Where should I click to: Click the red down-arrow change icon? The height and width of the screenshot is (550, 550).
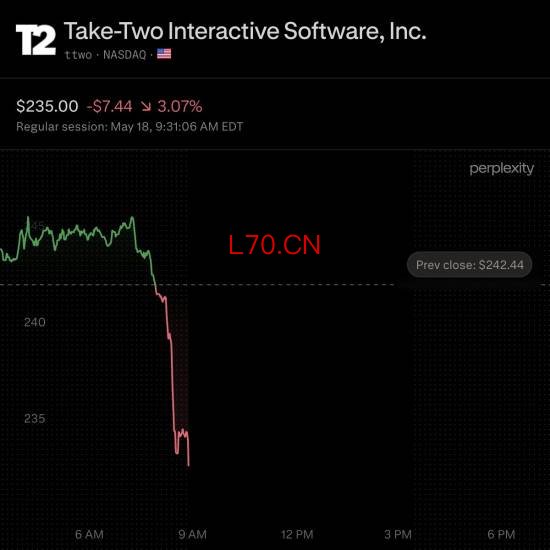146,106
